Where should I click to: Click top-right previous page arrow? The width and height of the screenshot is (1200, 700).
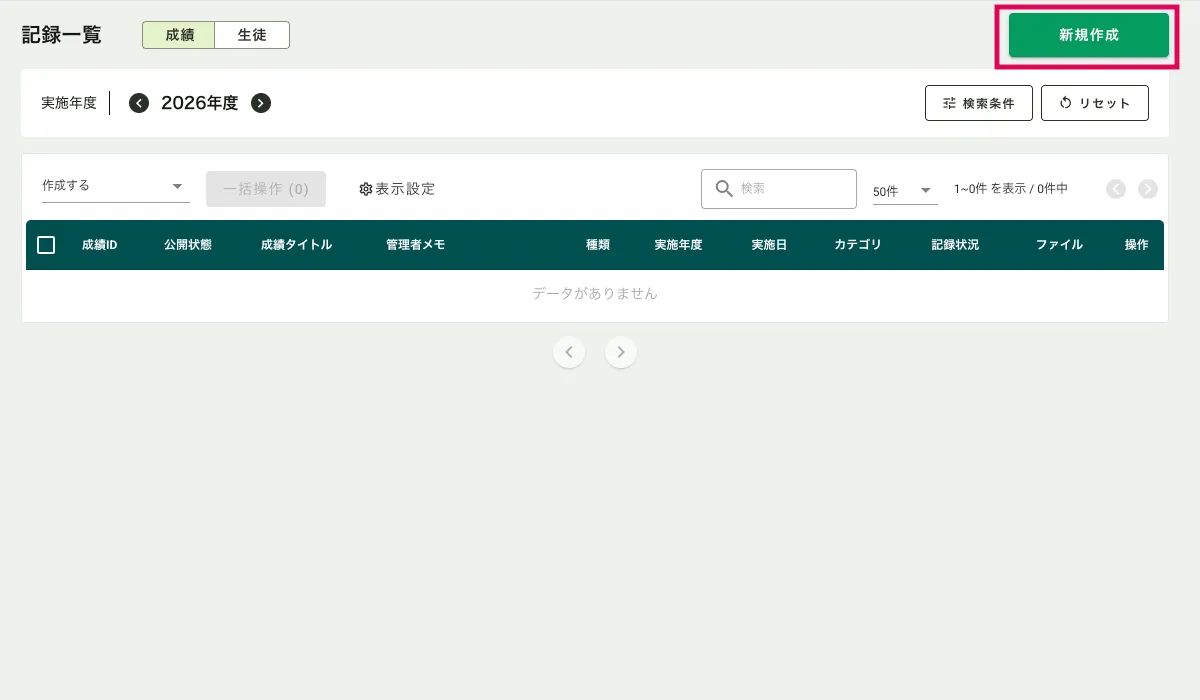[x=1116, y=189]
